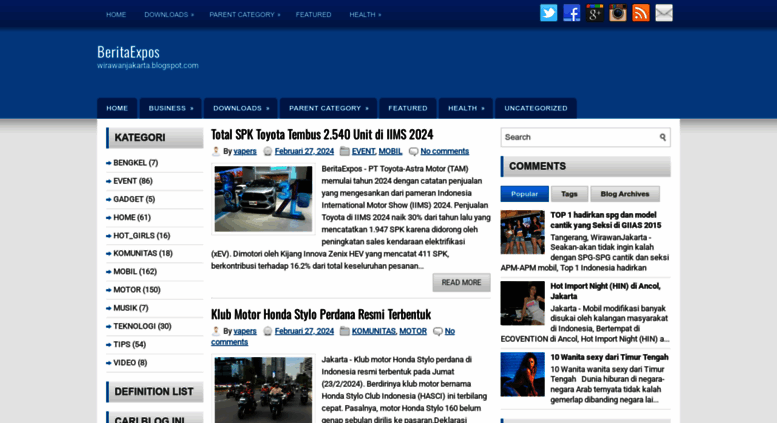Expand DOWNLOADS in the top navigation bar
Viewport: 777px width, 423px height.
tap(169, 14)
